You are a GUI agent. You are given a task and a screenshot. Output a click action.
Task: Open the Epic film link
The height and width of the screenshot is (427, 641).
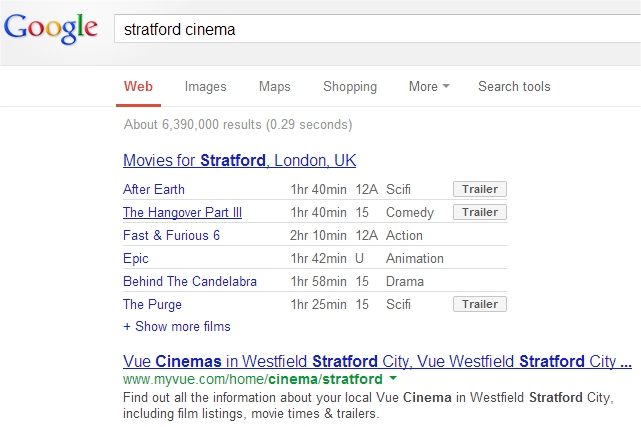point(136,259)
